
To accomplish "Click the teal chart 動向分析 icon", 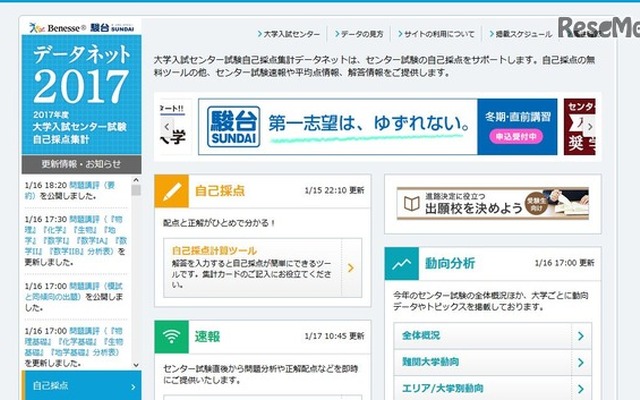I will (x=402, y=264).
